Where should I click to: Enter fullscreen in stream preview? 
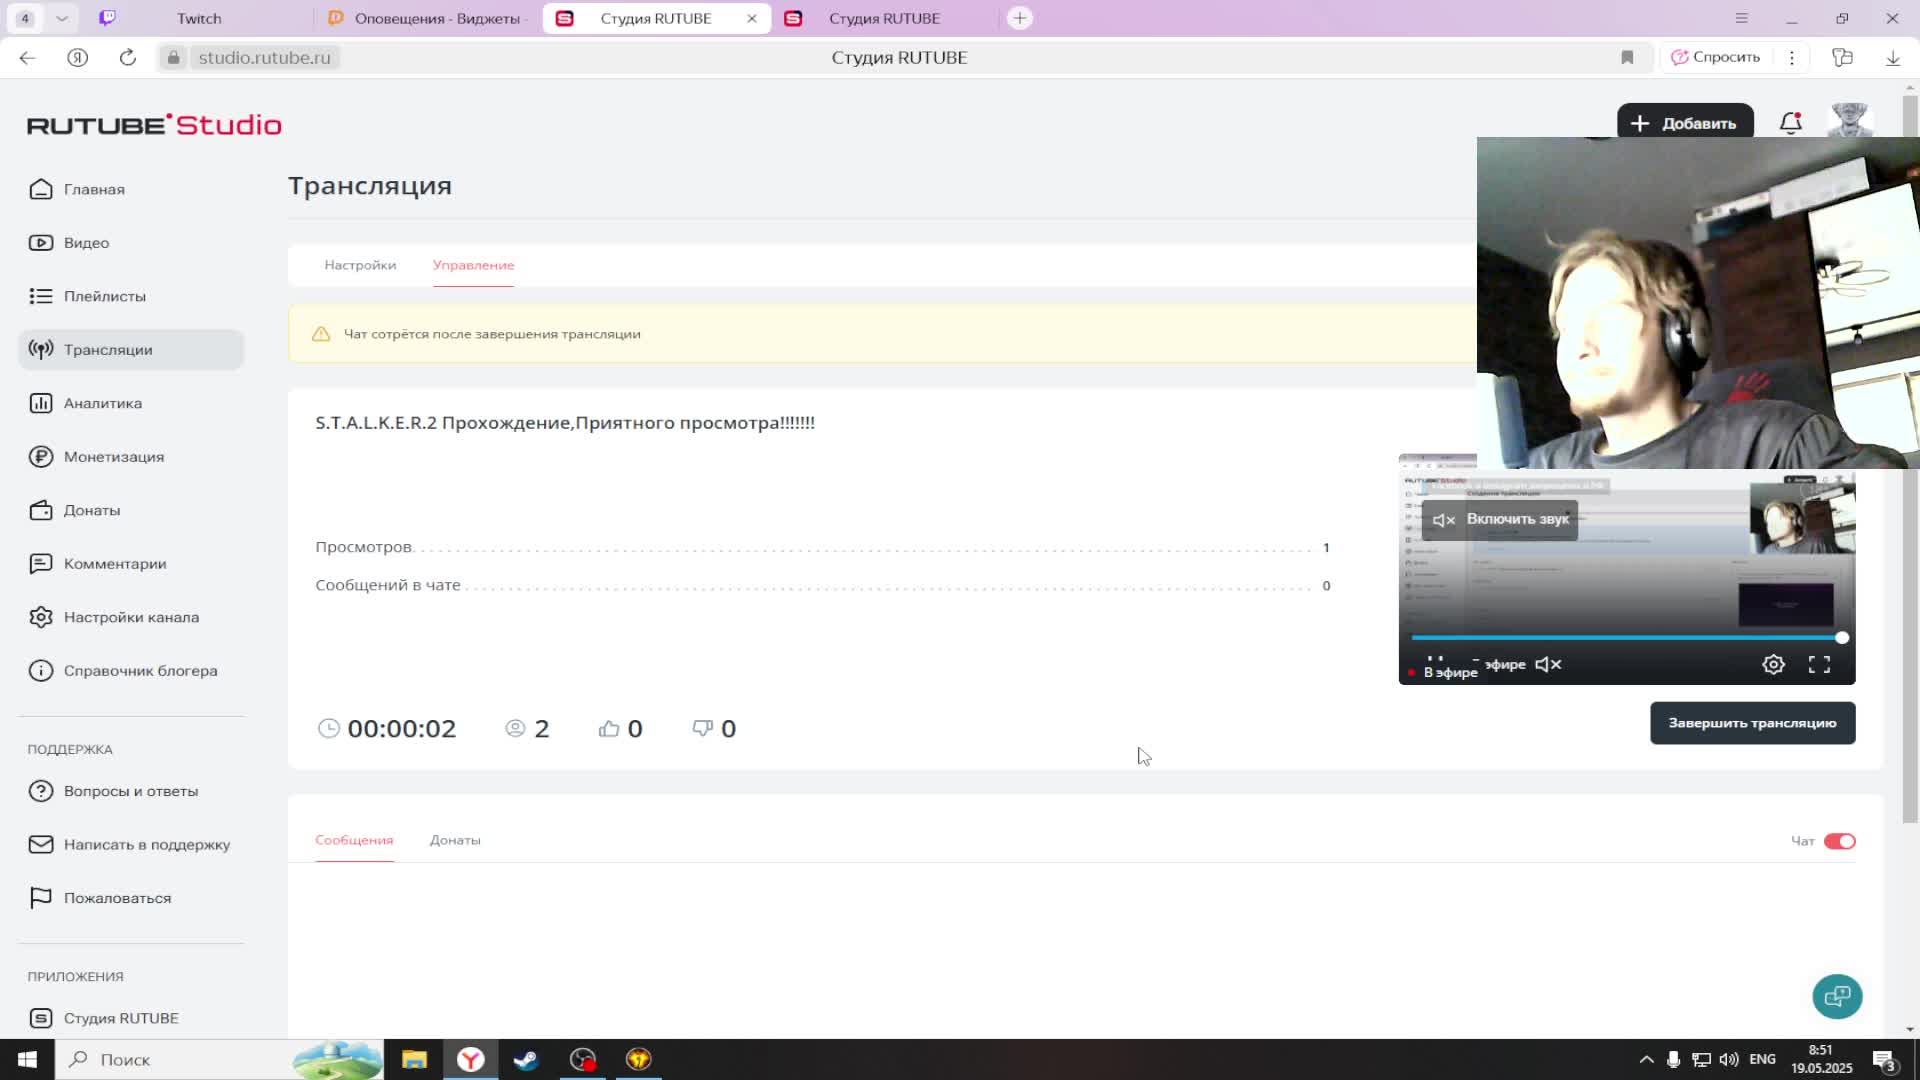tap(1819, 664)
